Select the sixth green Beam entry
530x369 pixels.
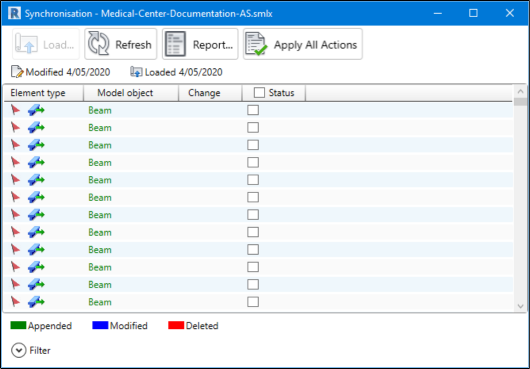[100, 198]
